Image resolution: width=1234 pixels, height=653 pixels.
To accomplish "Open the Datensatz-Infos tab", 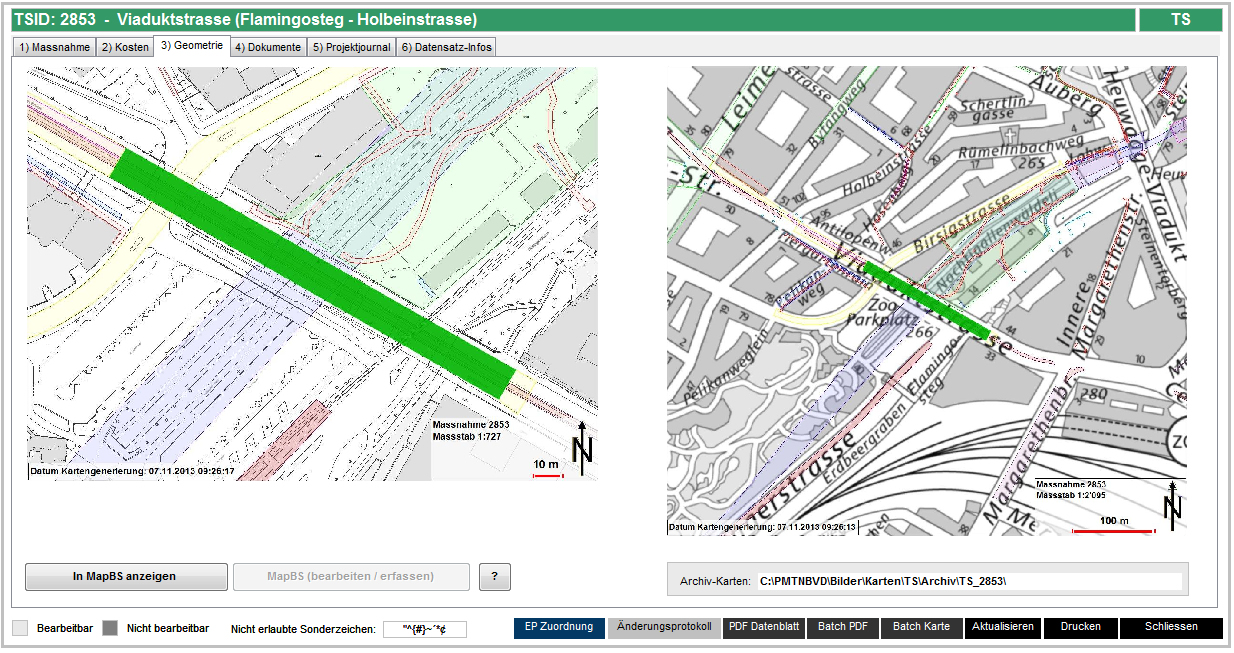I will pyautogui.click(x=446, y=47).
